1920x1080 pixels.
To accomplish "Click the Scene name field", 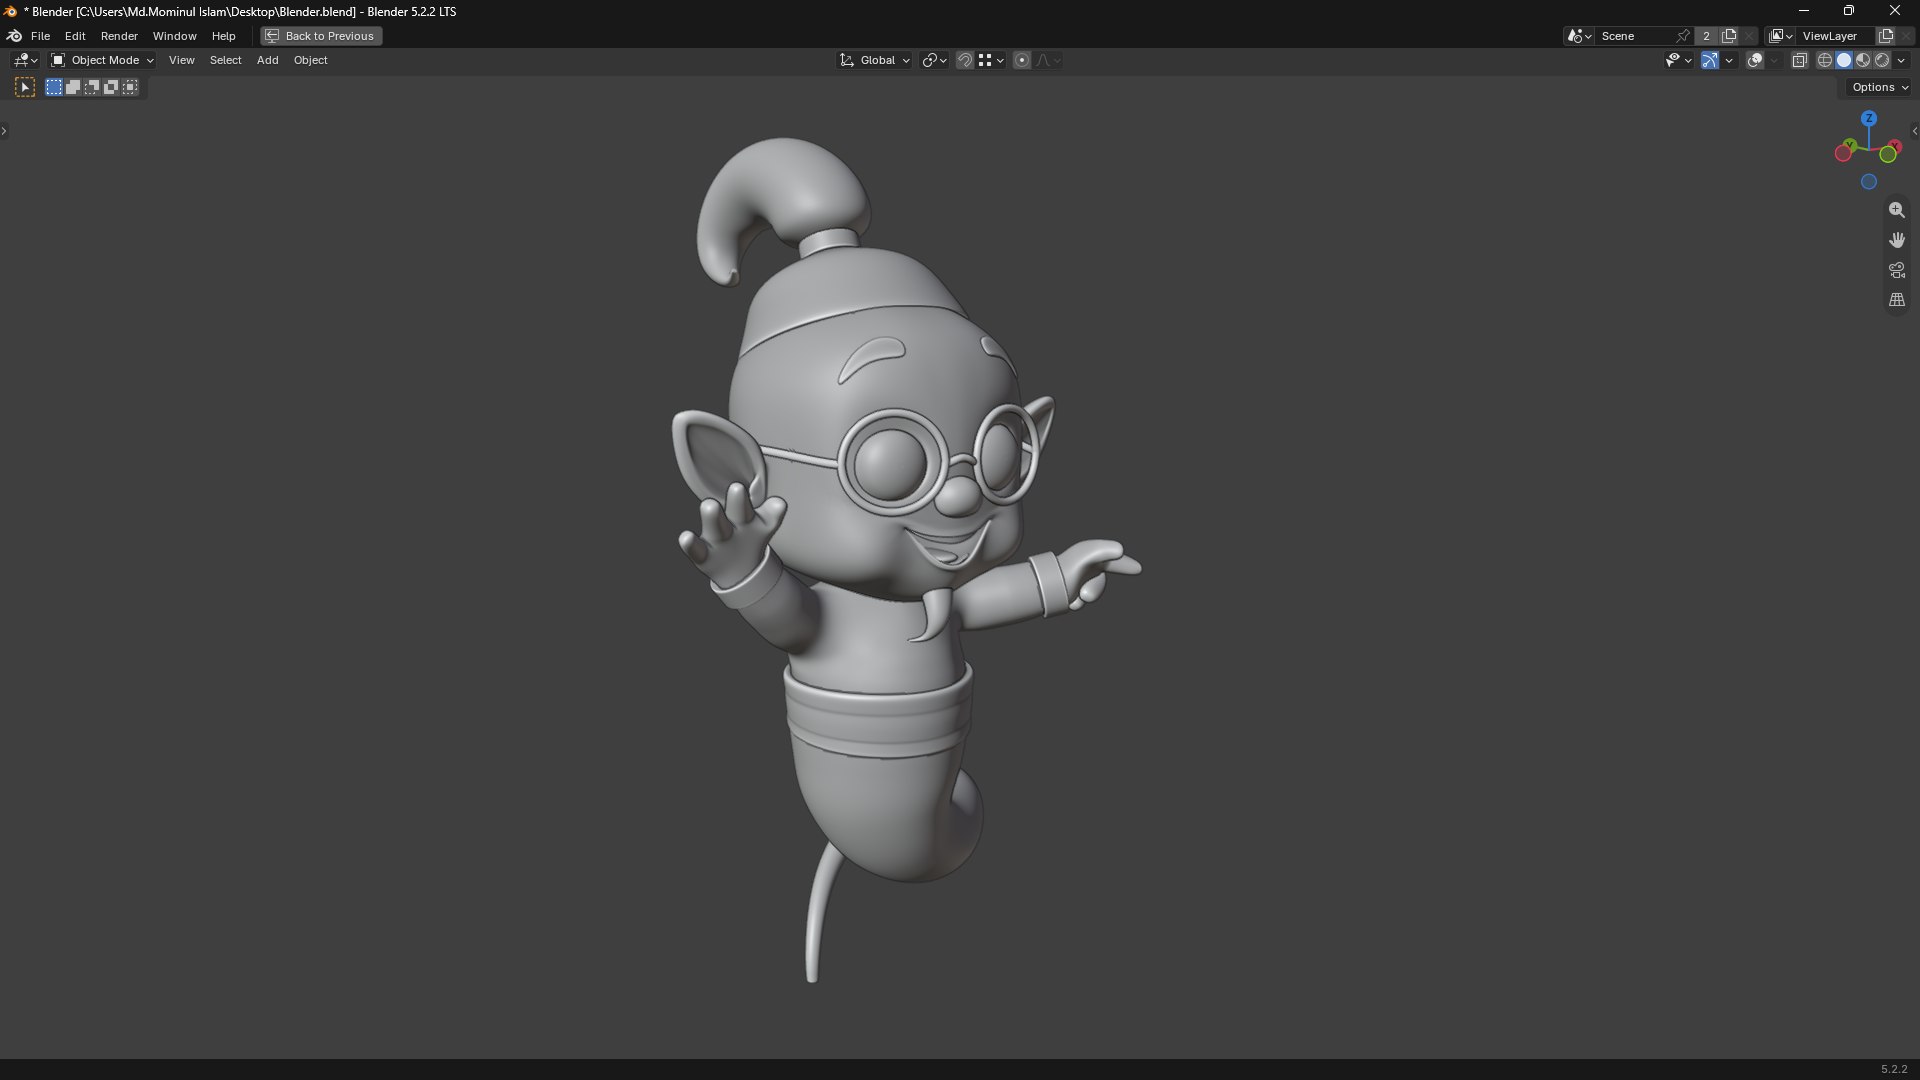I will click(1634, 36).
